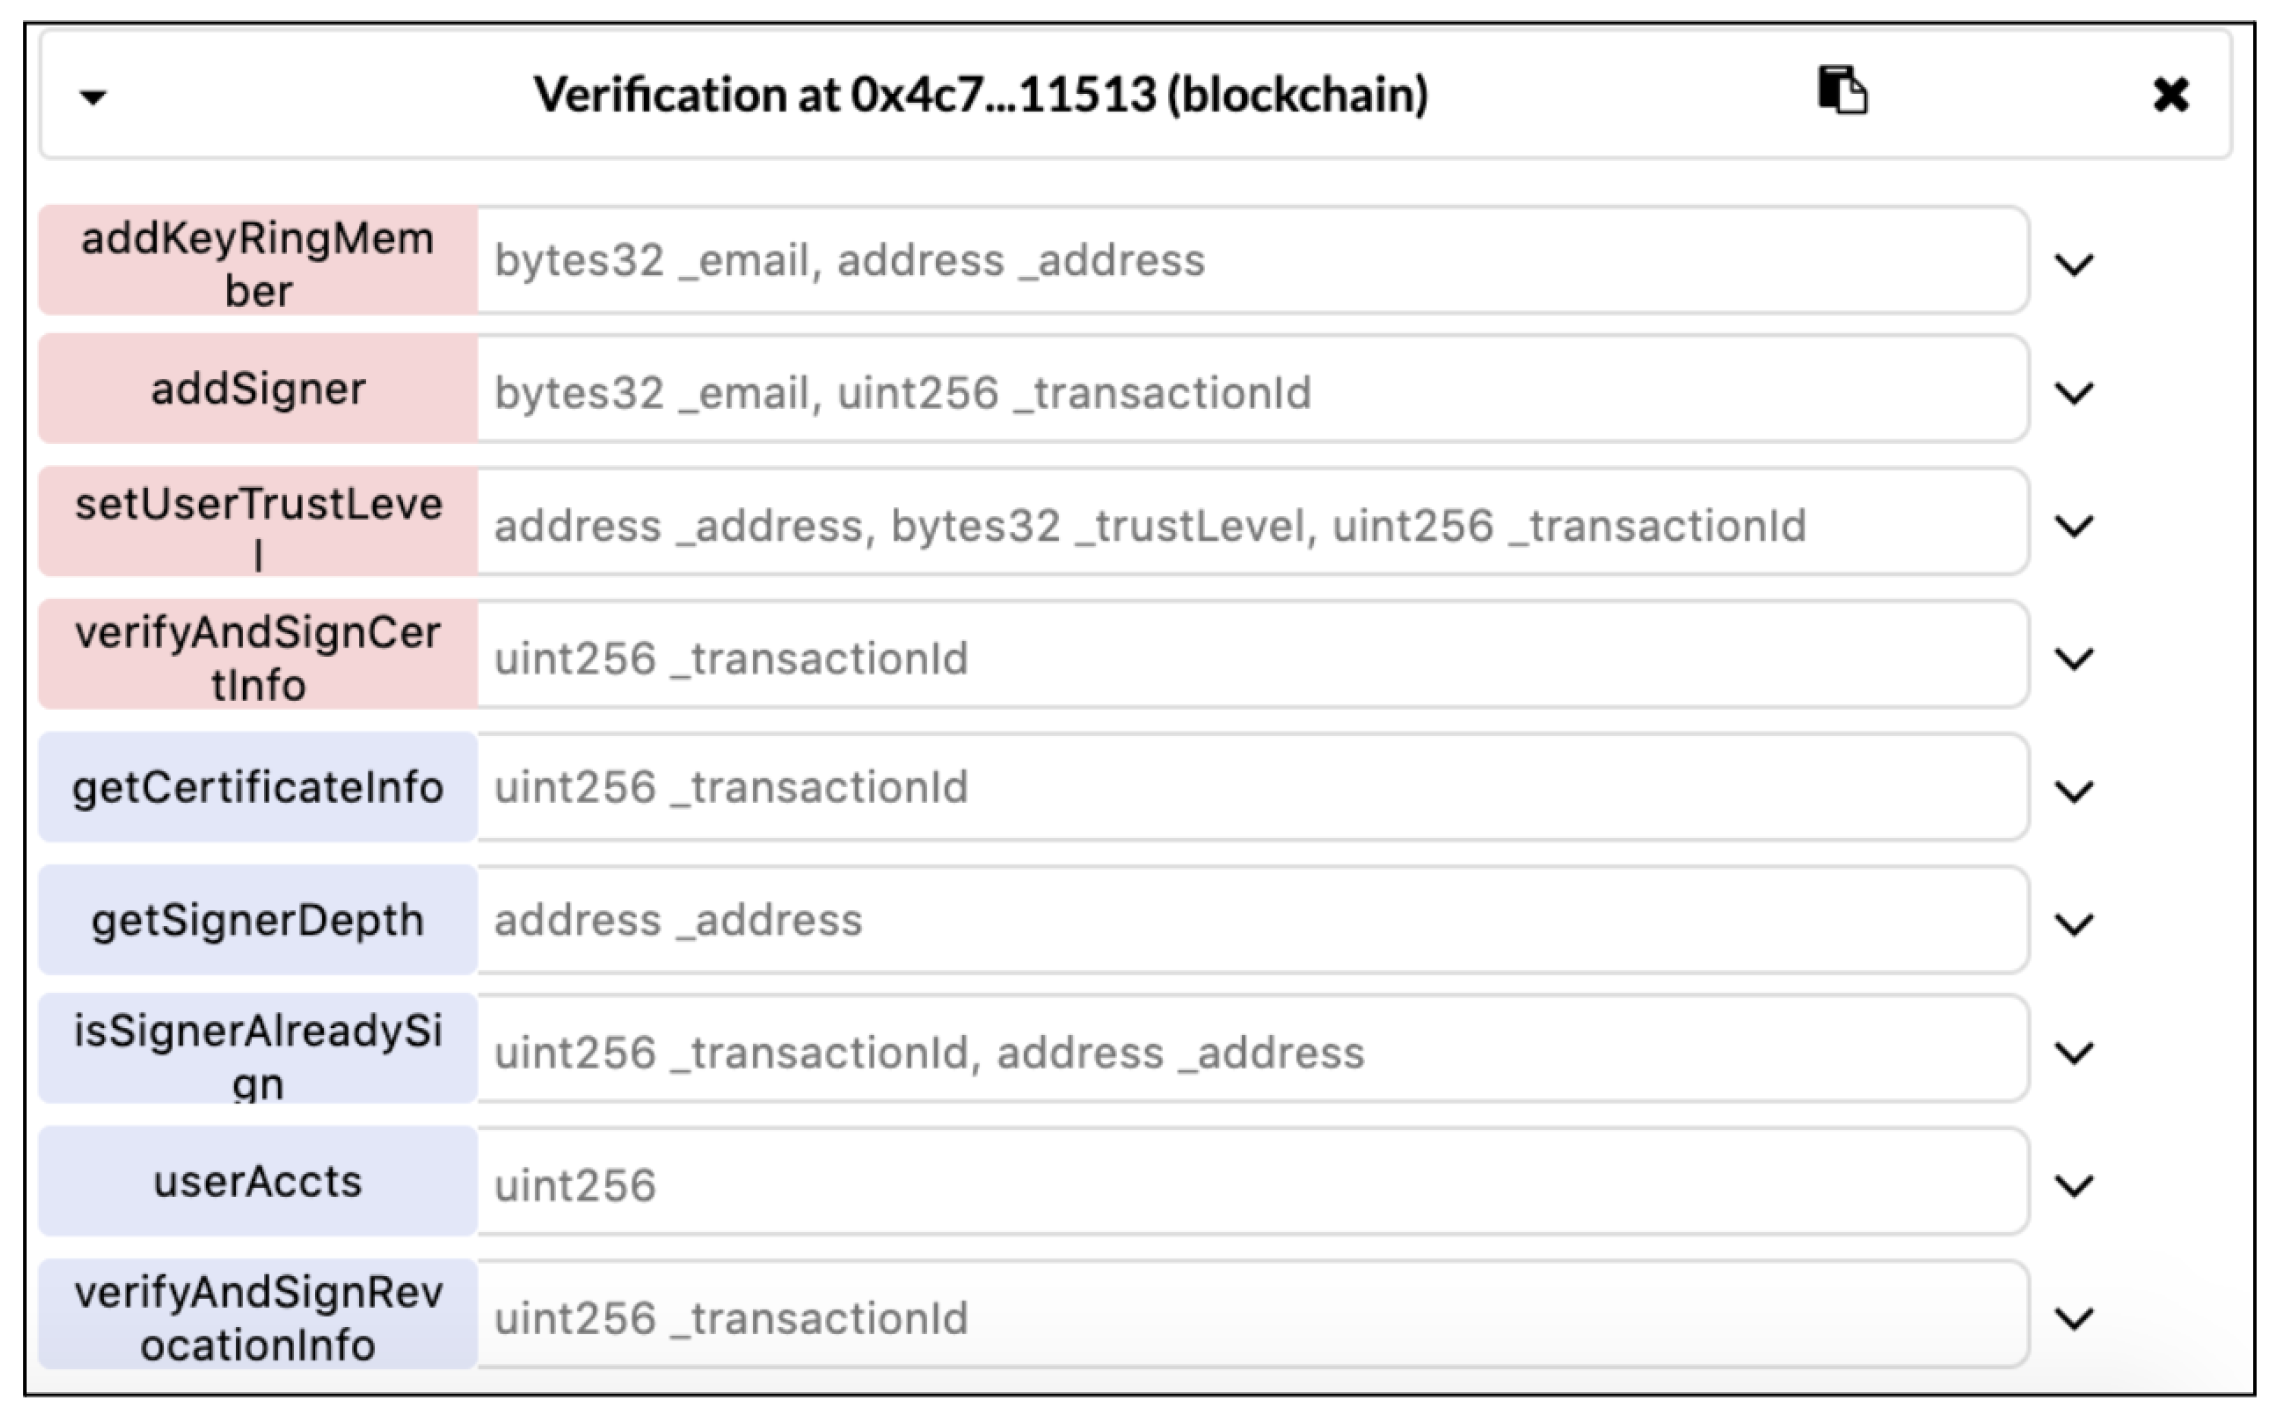Call the userAccts getter button

tap(258, 1182)
